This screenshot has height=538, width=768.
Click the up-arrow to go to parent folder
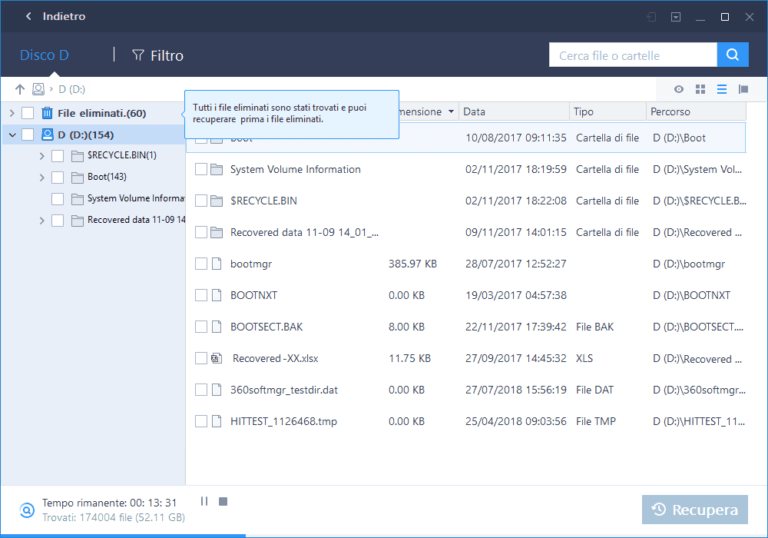click(19, 90)
